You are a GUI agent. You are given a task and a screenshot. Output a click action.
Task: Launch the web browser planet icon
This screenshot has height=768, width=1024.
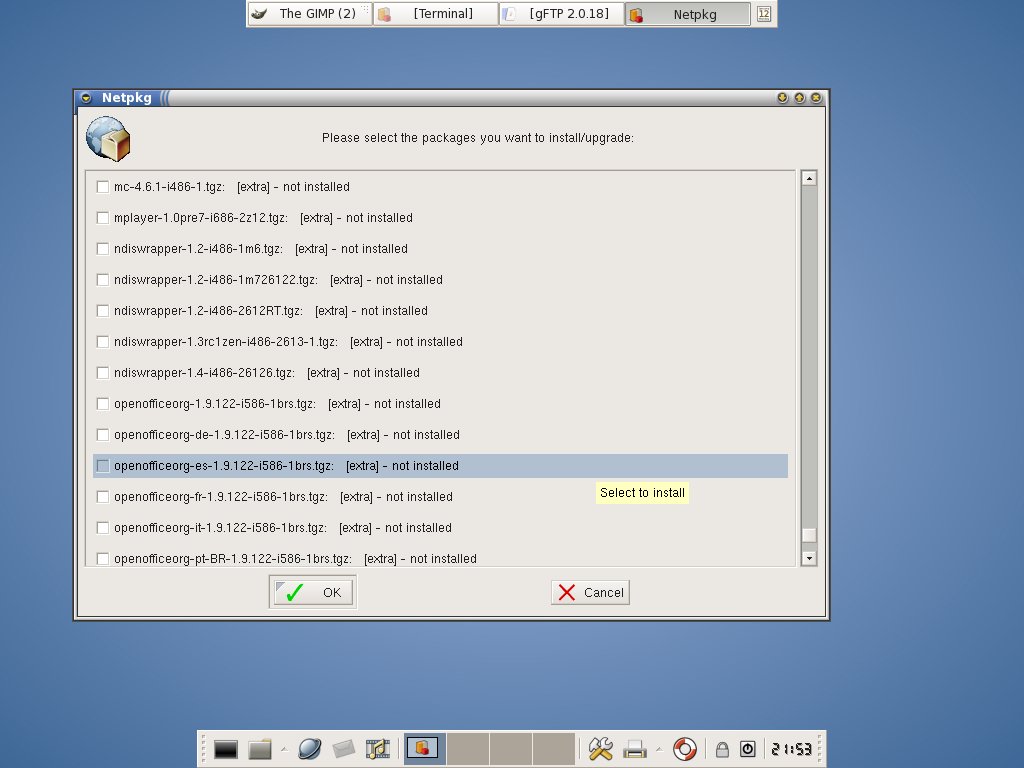(x=310, y=749)
